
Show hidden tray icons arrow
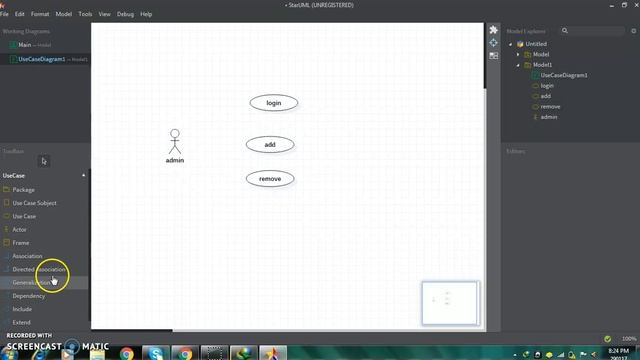pos(515,355)
